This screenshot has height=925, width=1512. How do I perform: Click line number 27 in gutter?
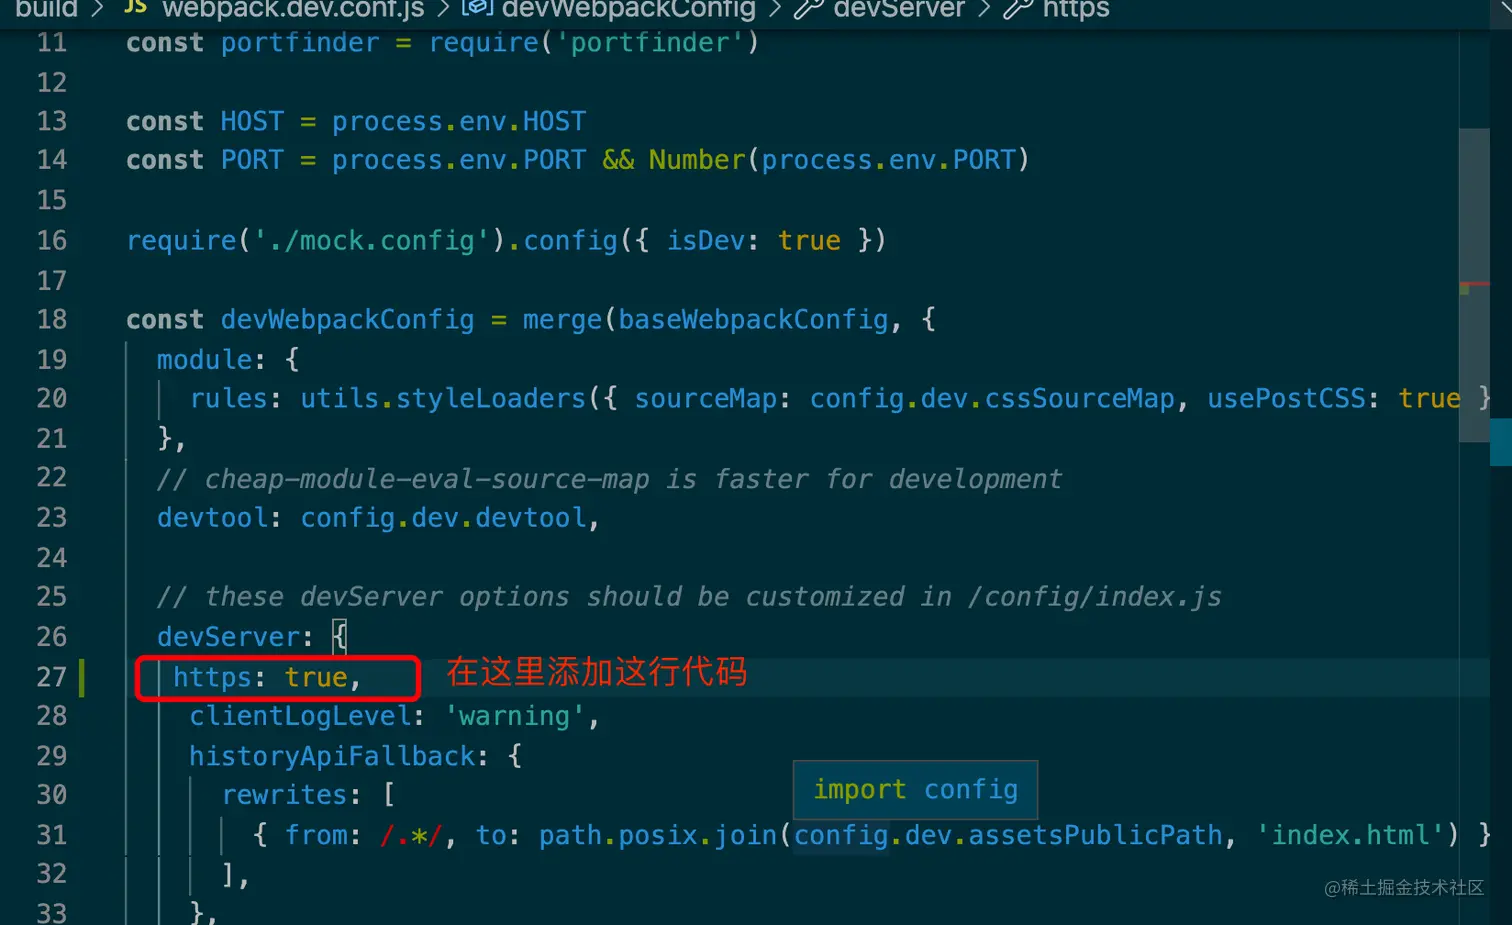tap(51, 677)
